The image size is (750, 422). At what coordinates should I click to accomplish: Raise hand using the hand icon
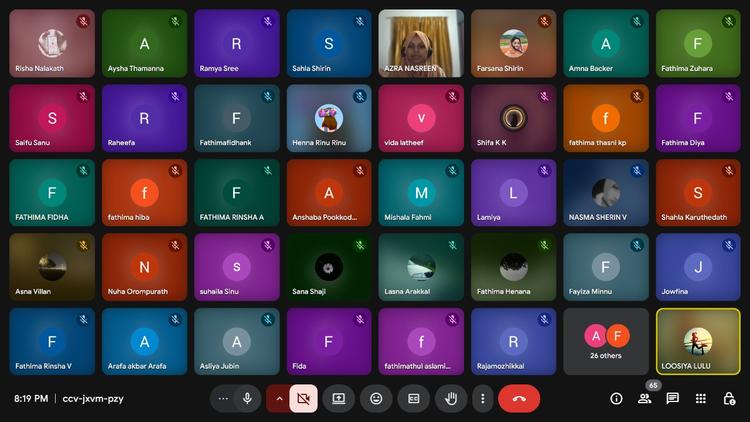coord(451,398)
